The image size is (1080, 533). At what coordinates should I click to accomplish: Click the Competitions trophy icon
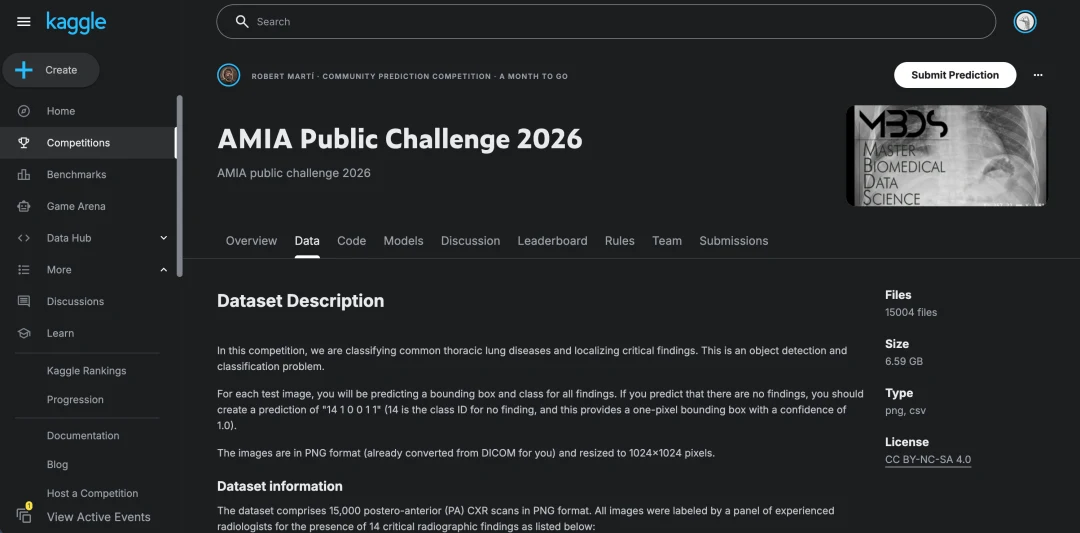[x=23, y=143]
